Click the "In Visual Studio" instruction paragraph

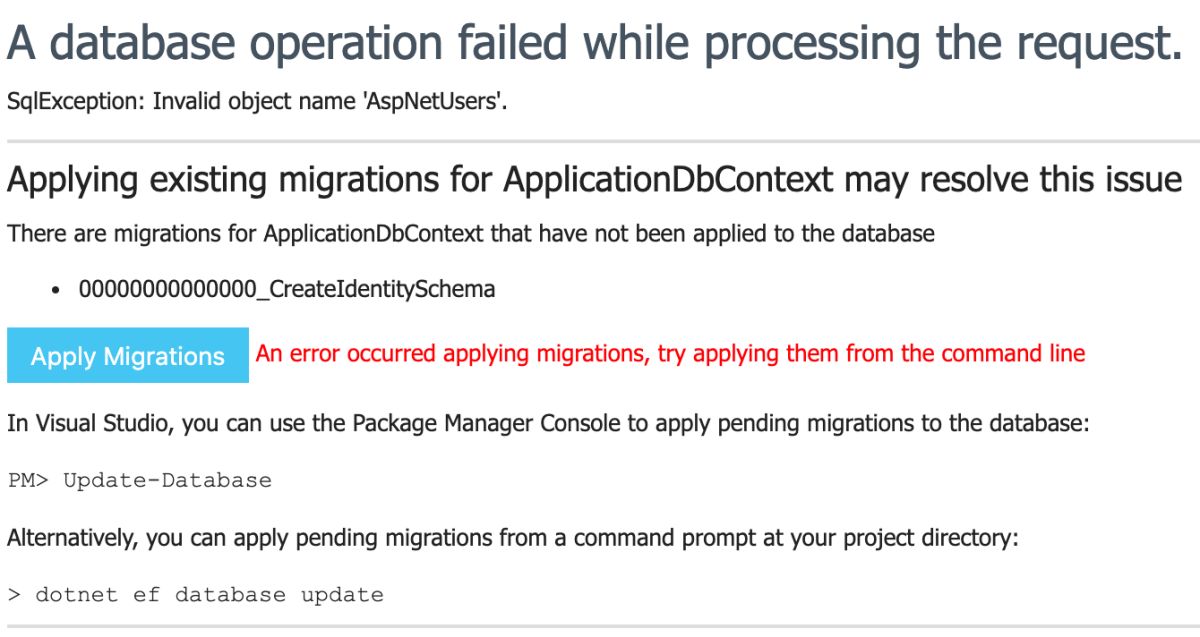click(547, 423)
